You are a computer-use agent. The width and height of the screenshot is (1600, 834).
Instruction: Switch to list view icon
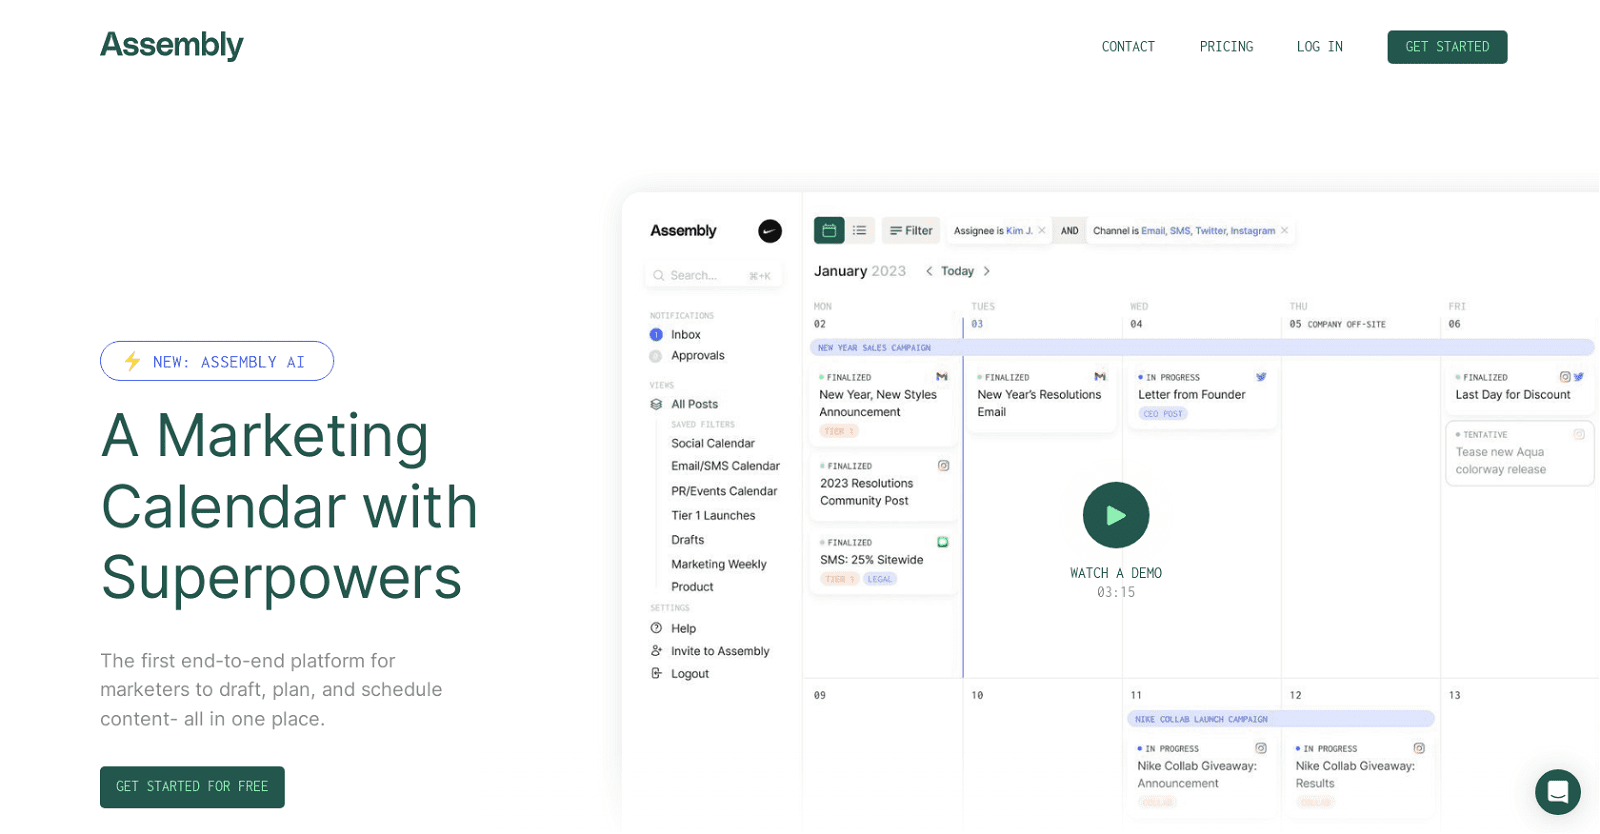(860, 231)
